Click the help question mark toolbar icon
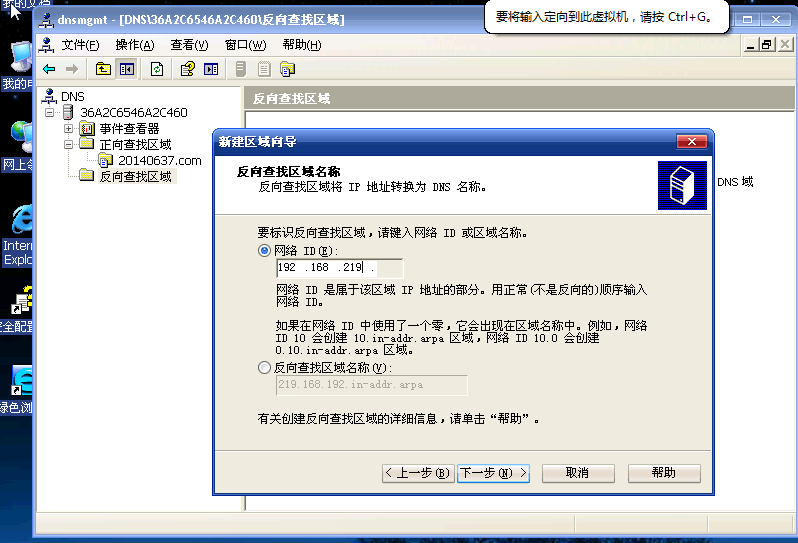The image size is (798, 543). coord(187,69)
